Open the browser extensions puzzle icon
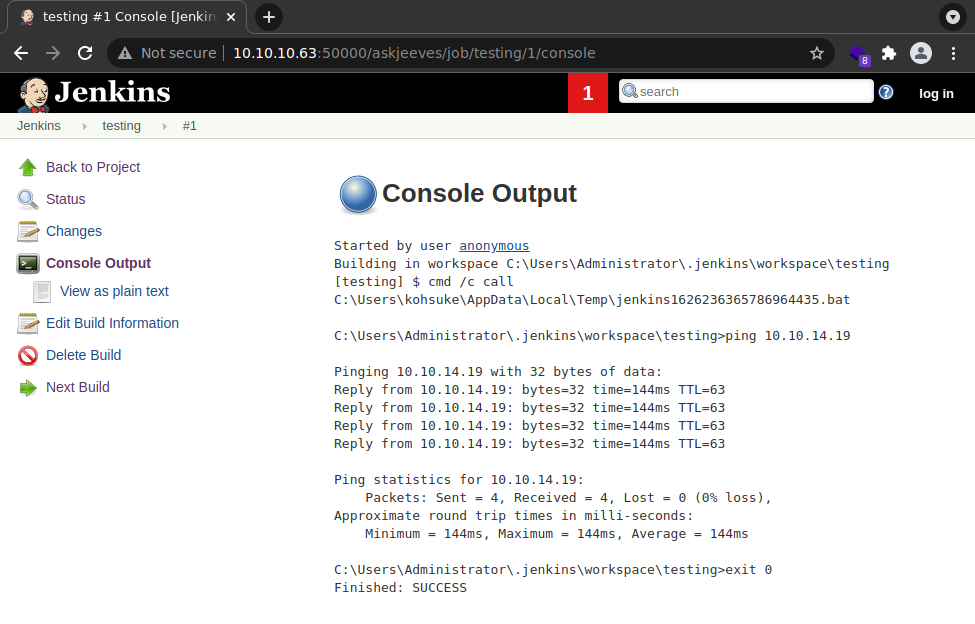Screen dimensions: 975x624 (x=888, y=53)
